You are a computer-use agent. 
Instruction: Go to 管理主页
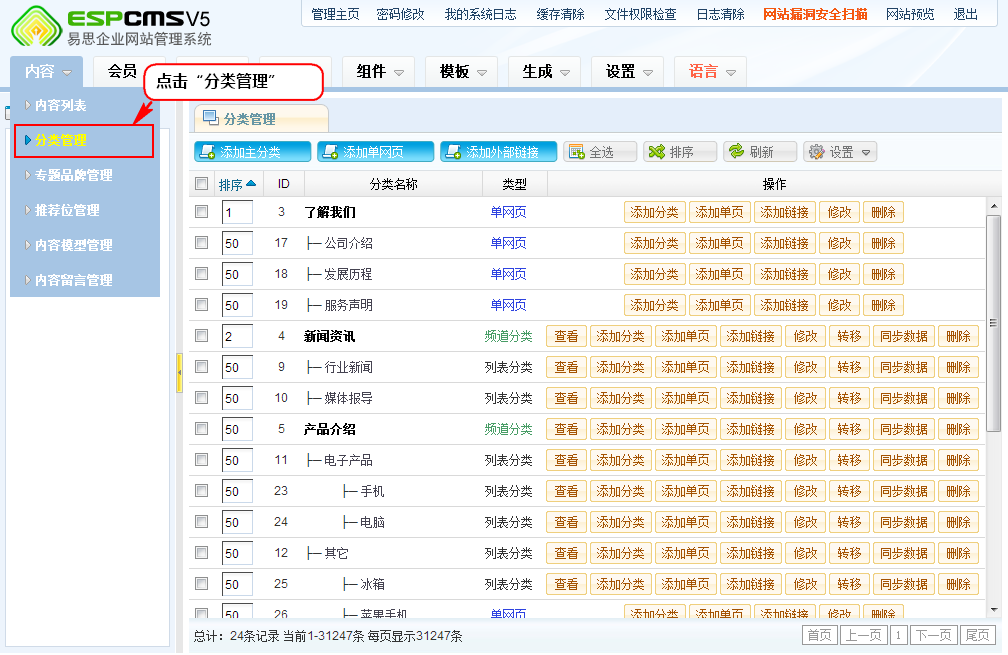[x=335, y=14]
